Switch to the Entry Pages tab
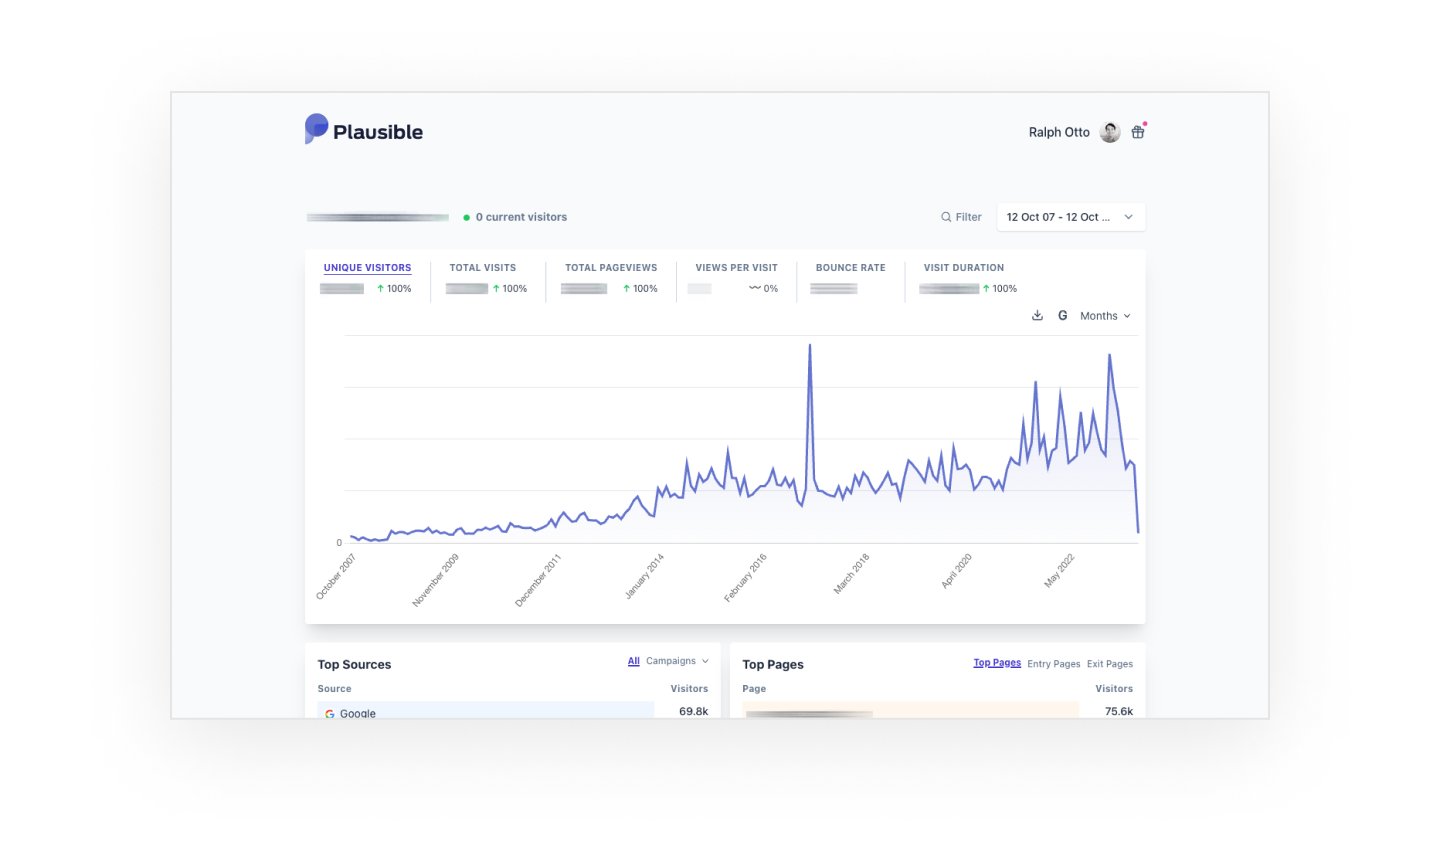The width and height of the screenshot is (1440, 850). point(1054,663)
